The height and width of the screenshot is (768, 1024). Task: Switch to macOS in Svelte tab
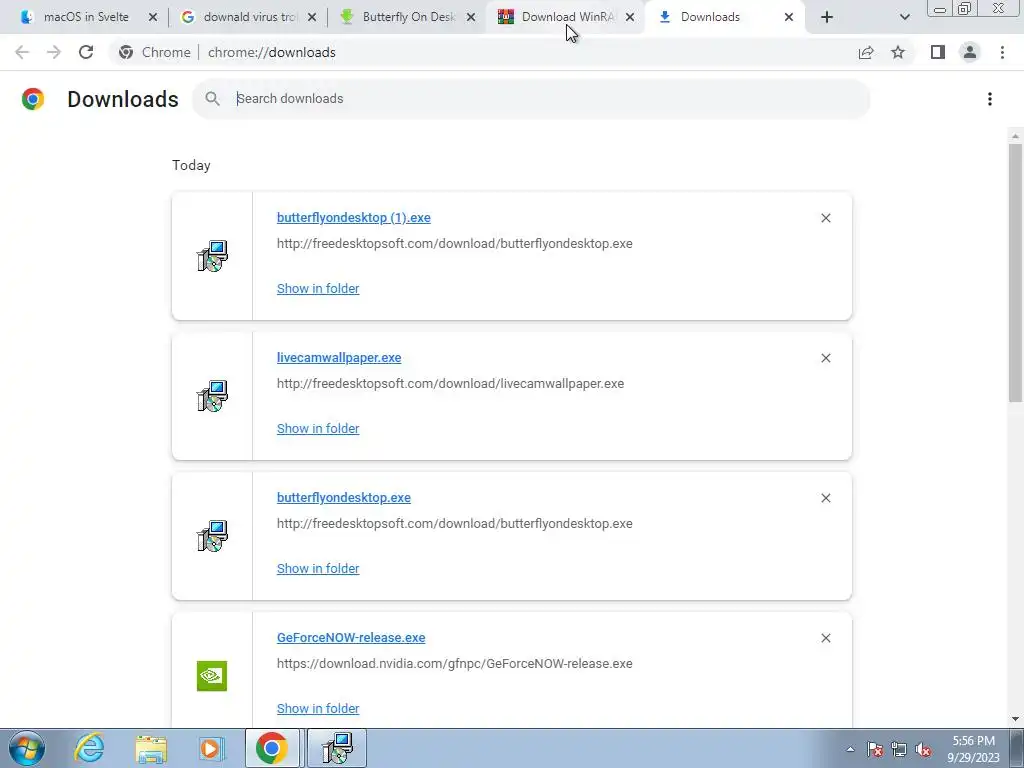tap(86, 17)
